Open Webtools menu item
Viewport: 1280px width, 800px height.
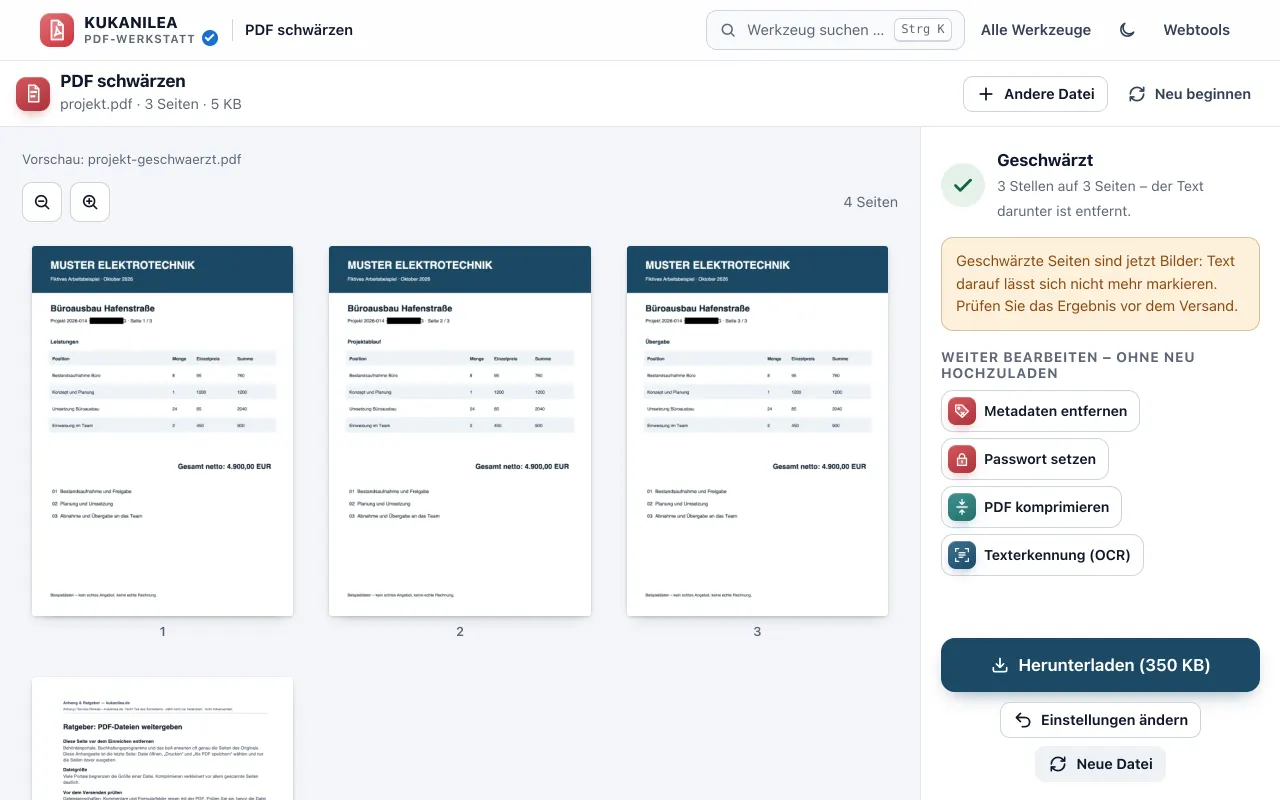pos(1196,30)
